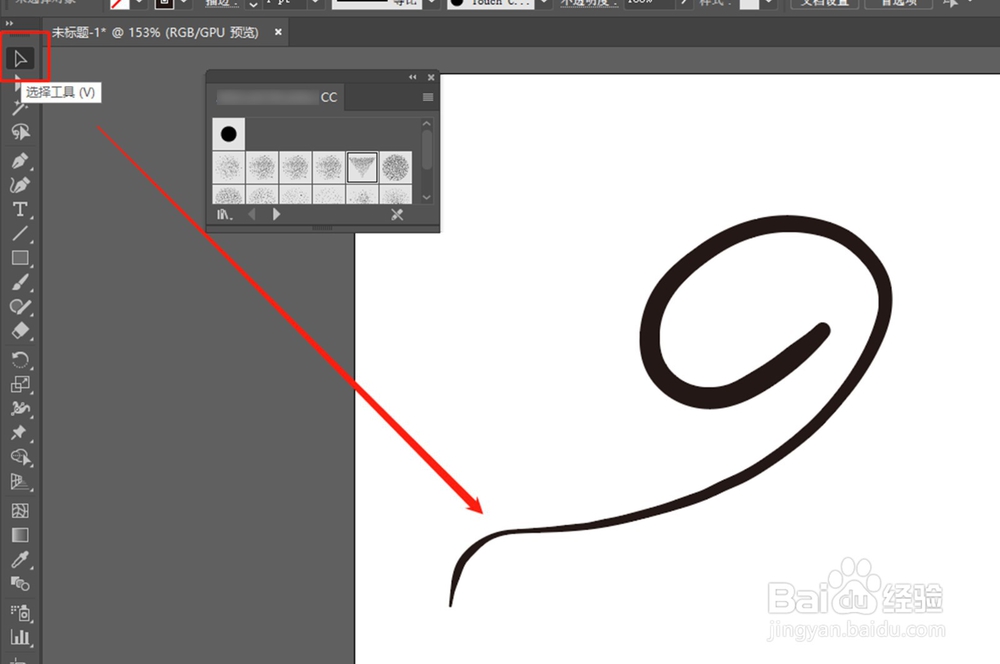Select the Blend tool
Screen dimensions: 1000x664
(x=20, y=584)
